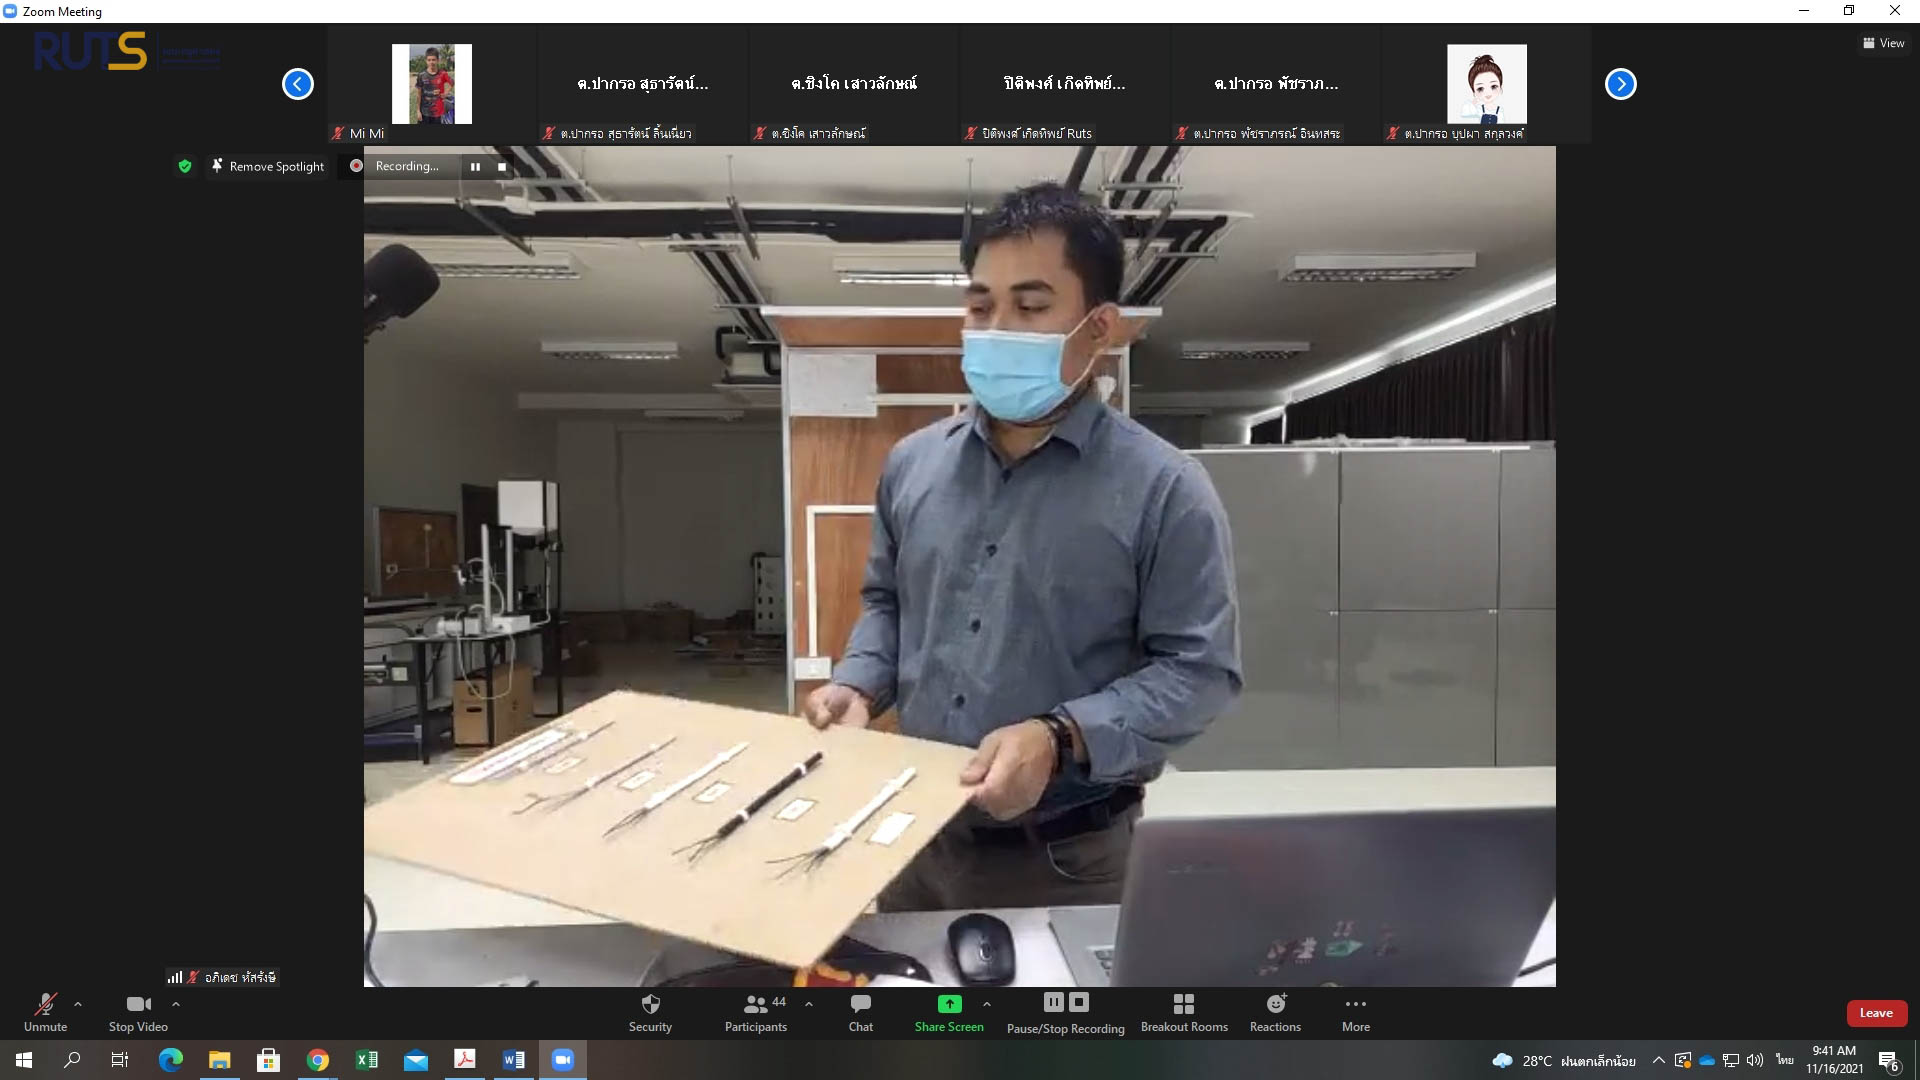Viewport: 1920px width, 1080px height.
Task: Open the Participants panel
Action: 756,1012
